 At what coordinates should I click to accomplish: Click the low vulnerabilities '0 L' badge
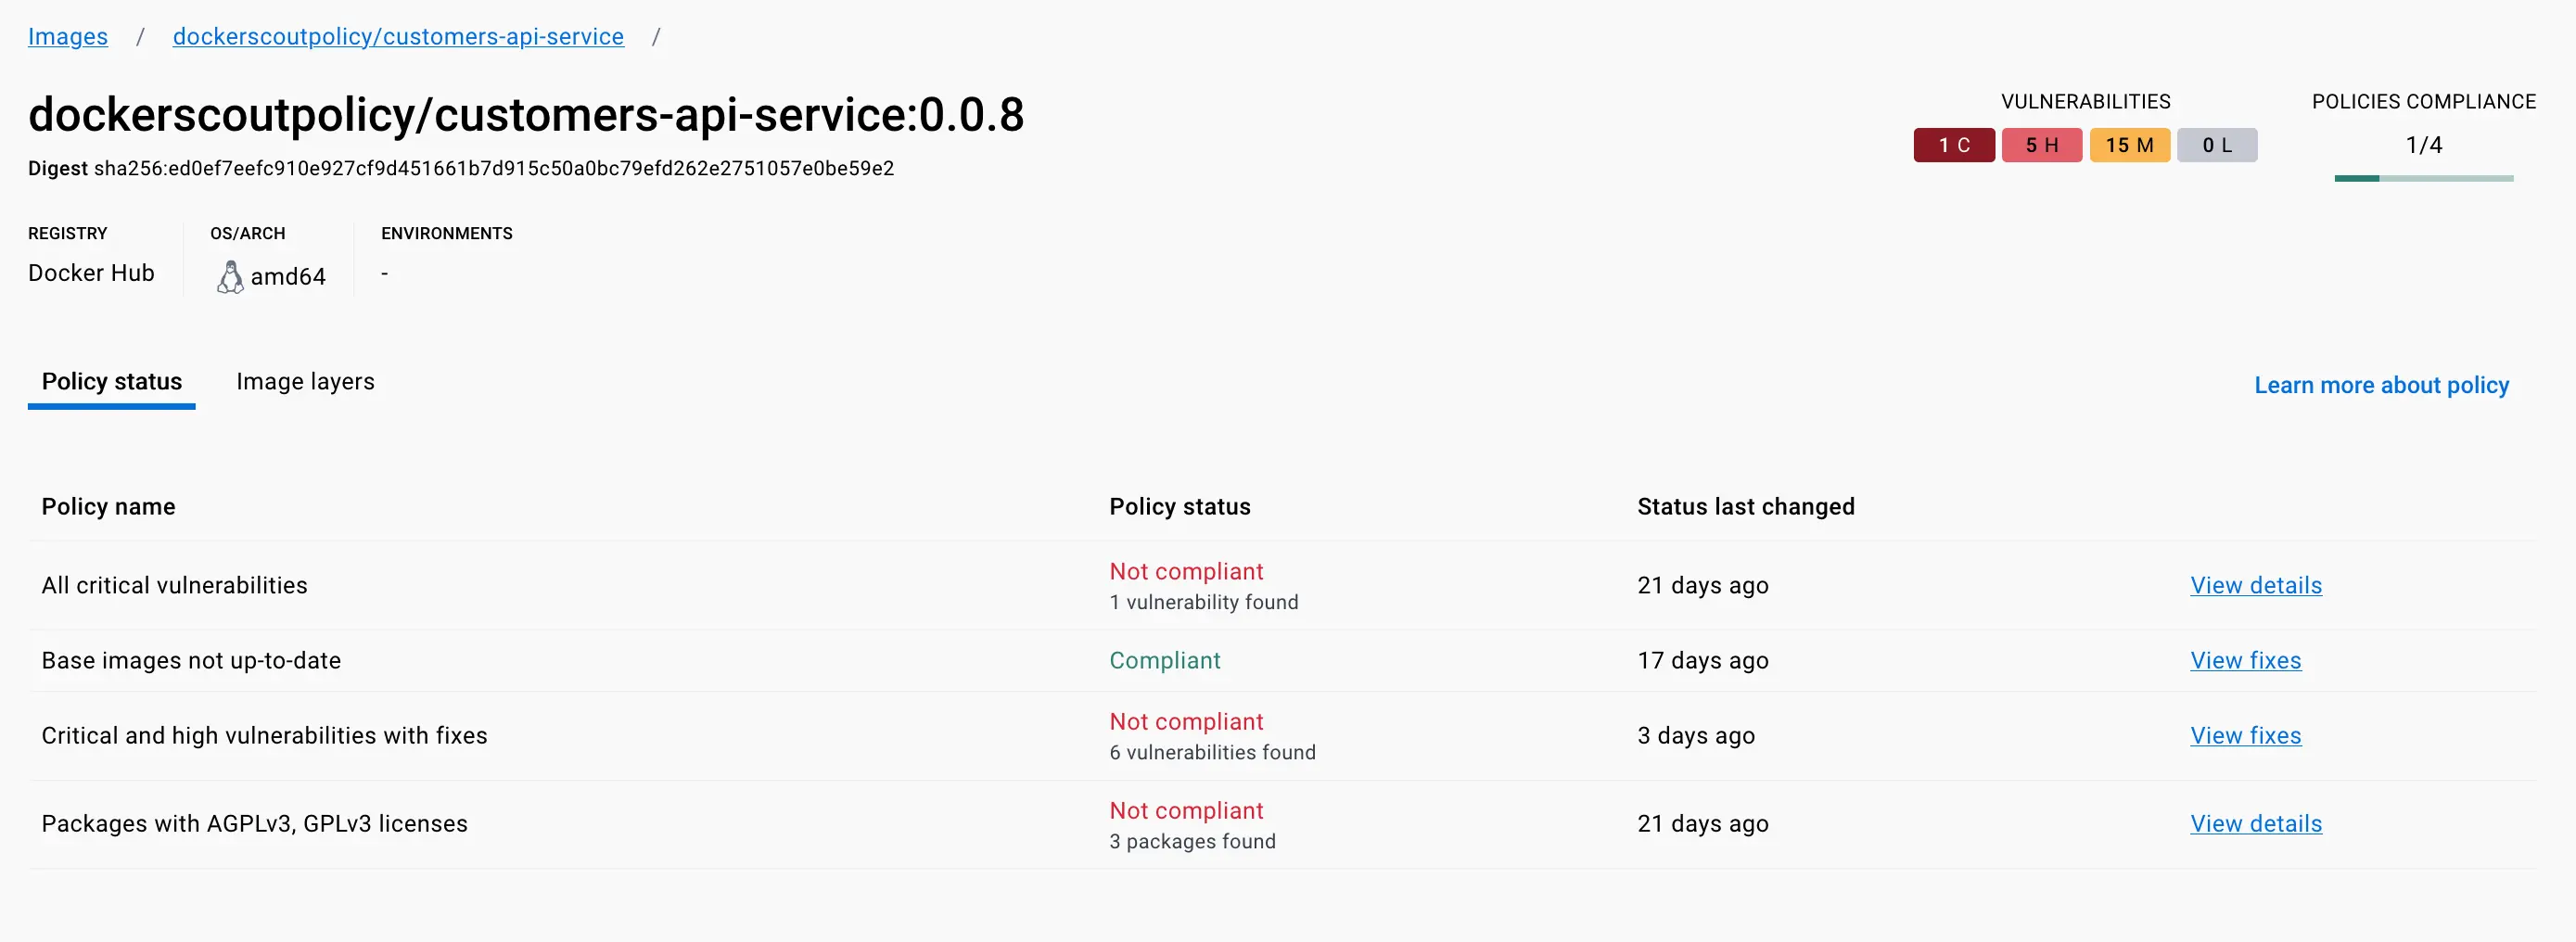[2216, 145]
